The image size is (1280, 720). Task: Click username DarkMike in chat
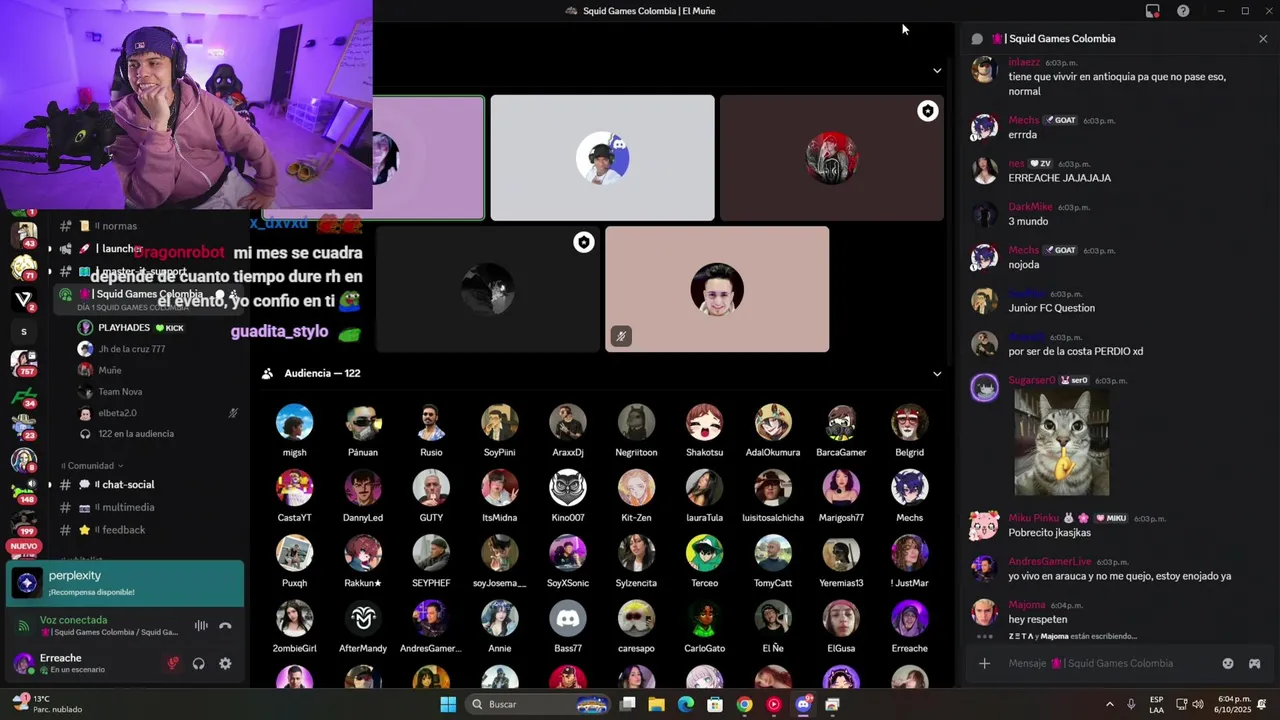(1030, 207)
